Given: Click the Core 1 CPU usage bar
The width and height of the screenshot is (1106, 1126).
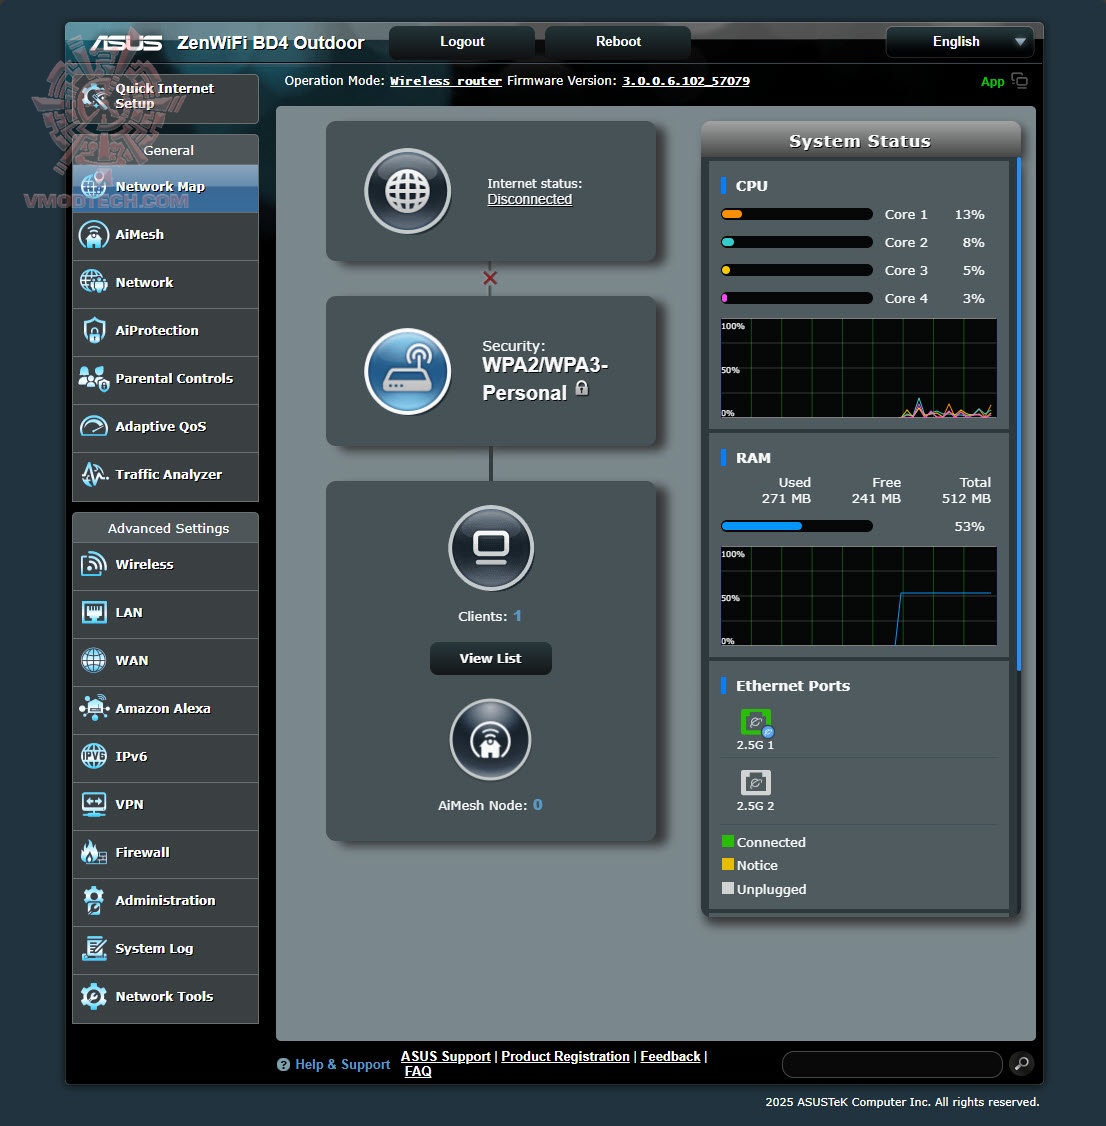Looking at the screenshot, I should [796, 214].
